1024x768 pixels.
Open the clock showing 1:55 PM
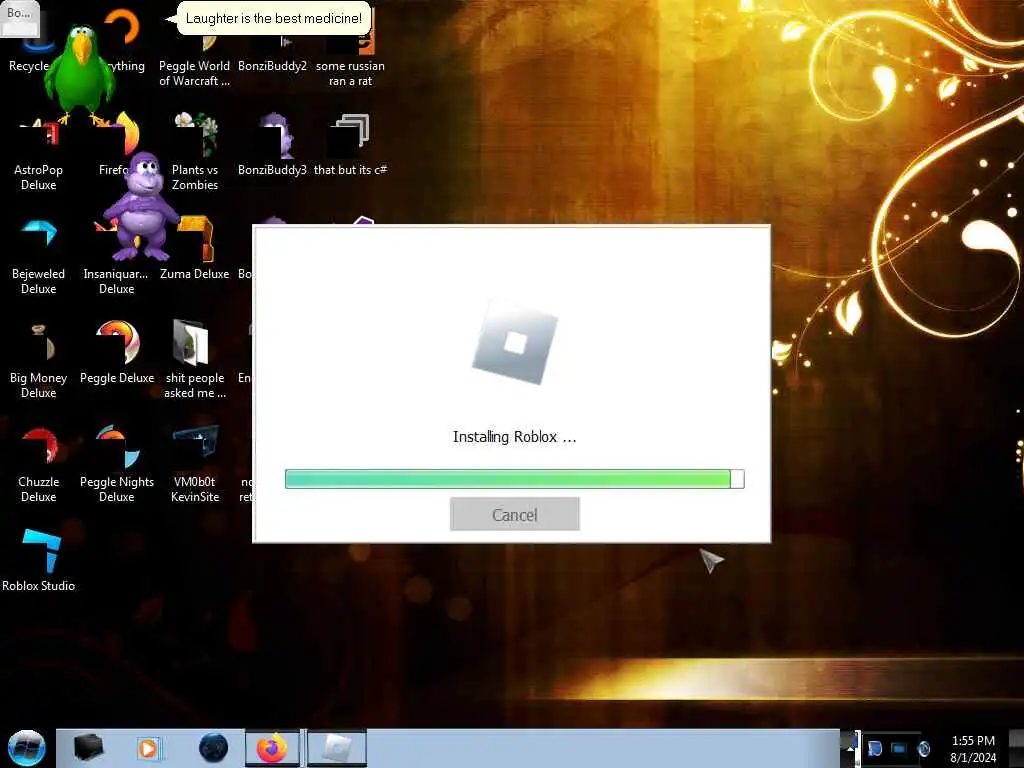pyautogui.click(x=973, y=748)
